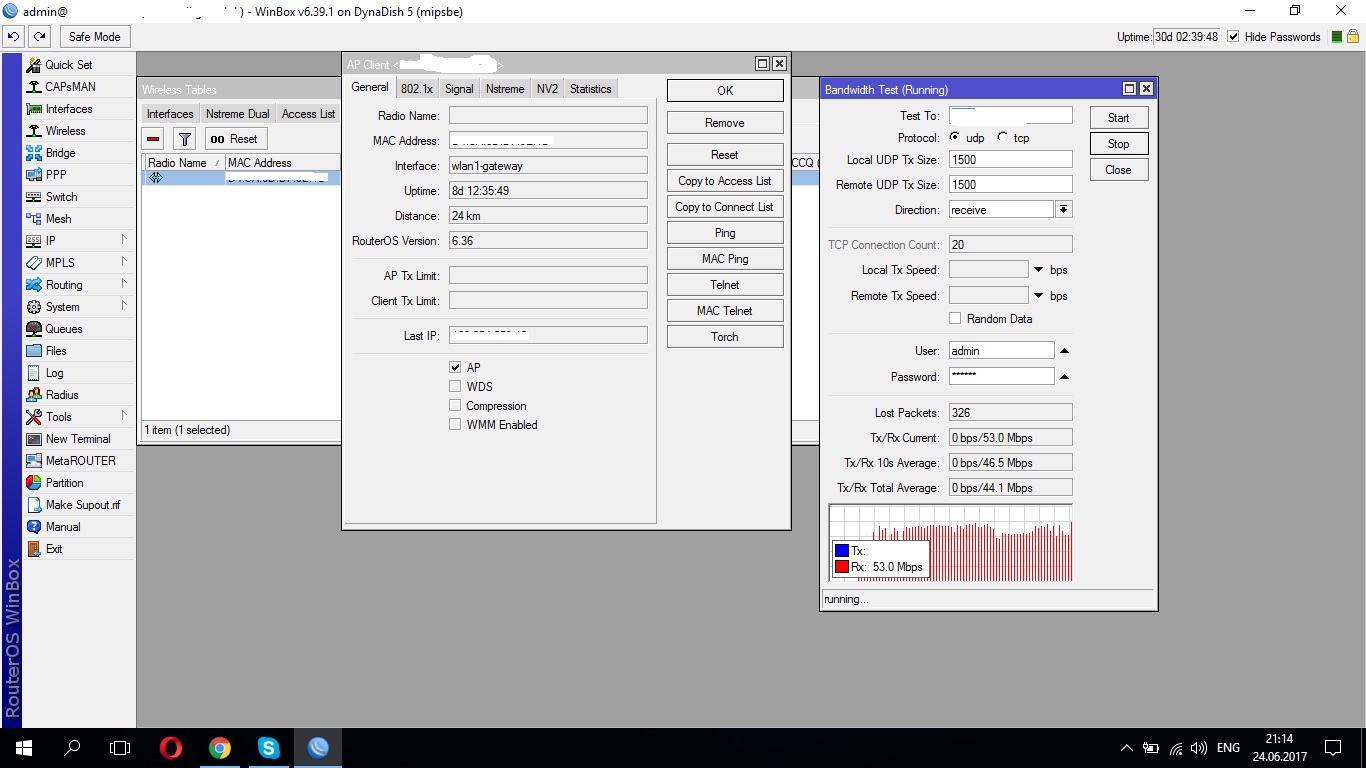Click the red minus remove icon
This screenshot has width=1366, height=768.
click(x=154, y=139)
